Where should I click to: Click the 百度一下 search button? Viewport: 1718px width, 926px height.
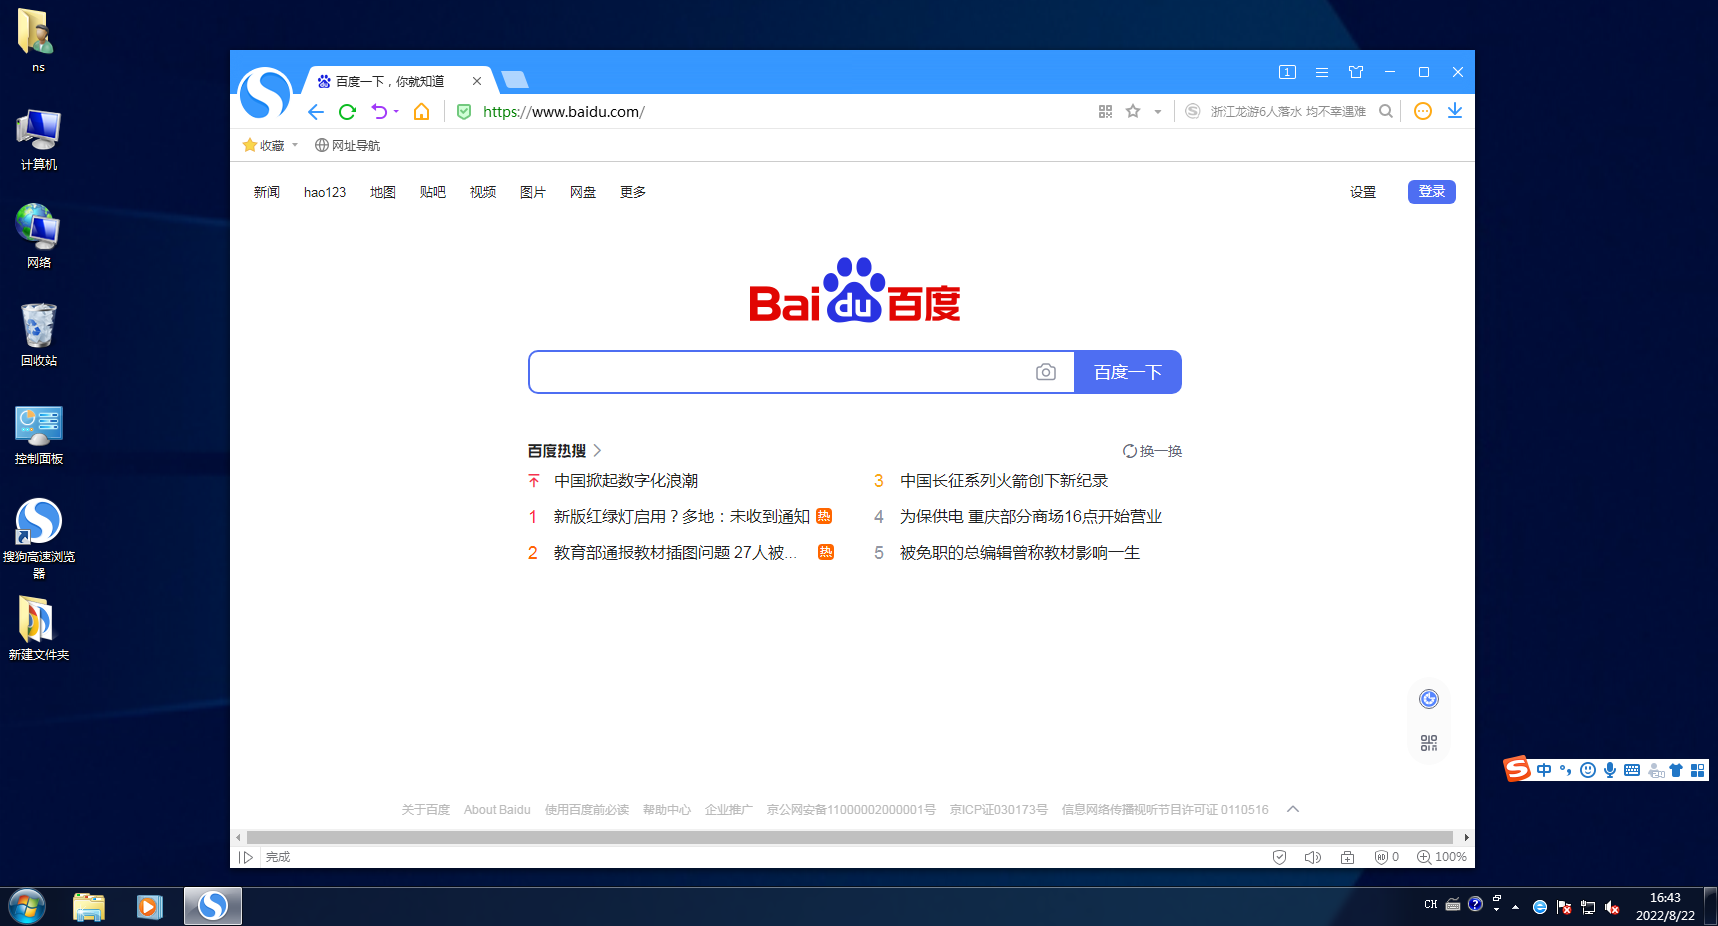[x=1128, y=372]
